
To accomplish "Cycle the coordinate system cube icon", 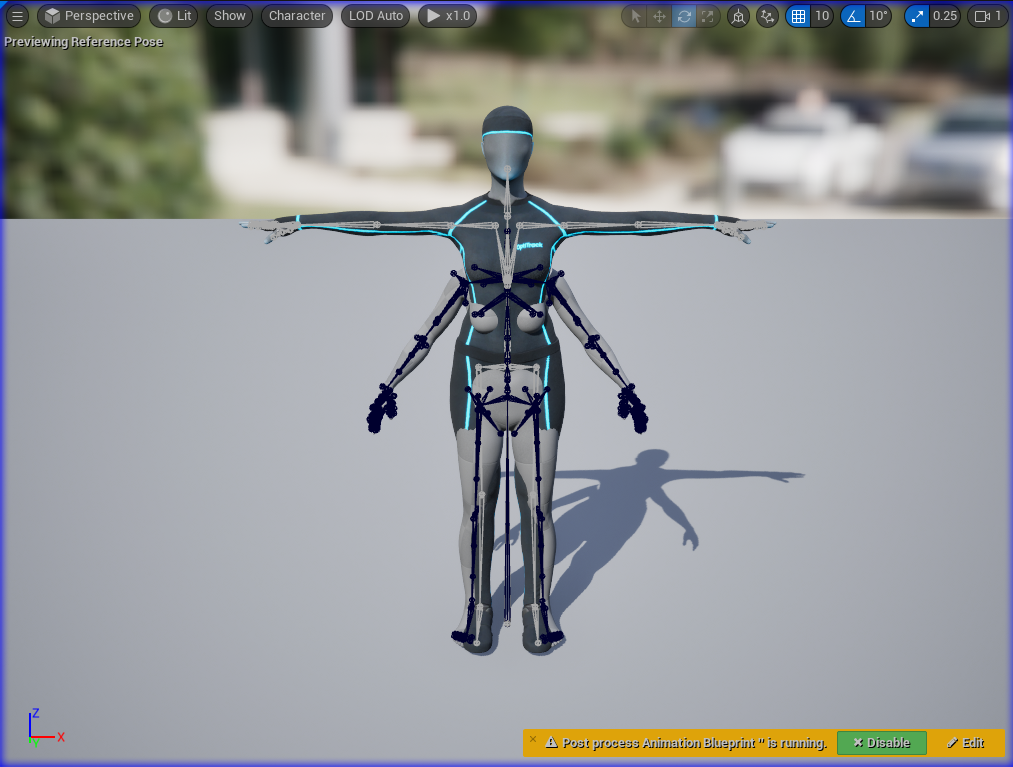I will coord(738,16).
